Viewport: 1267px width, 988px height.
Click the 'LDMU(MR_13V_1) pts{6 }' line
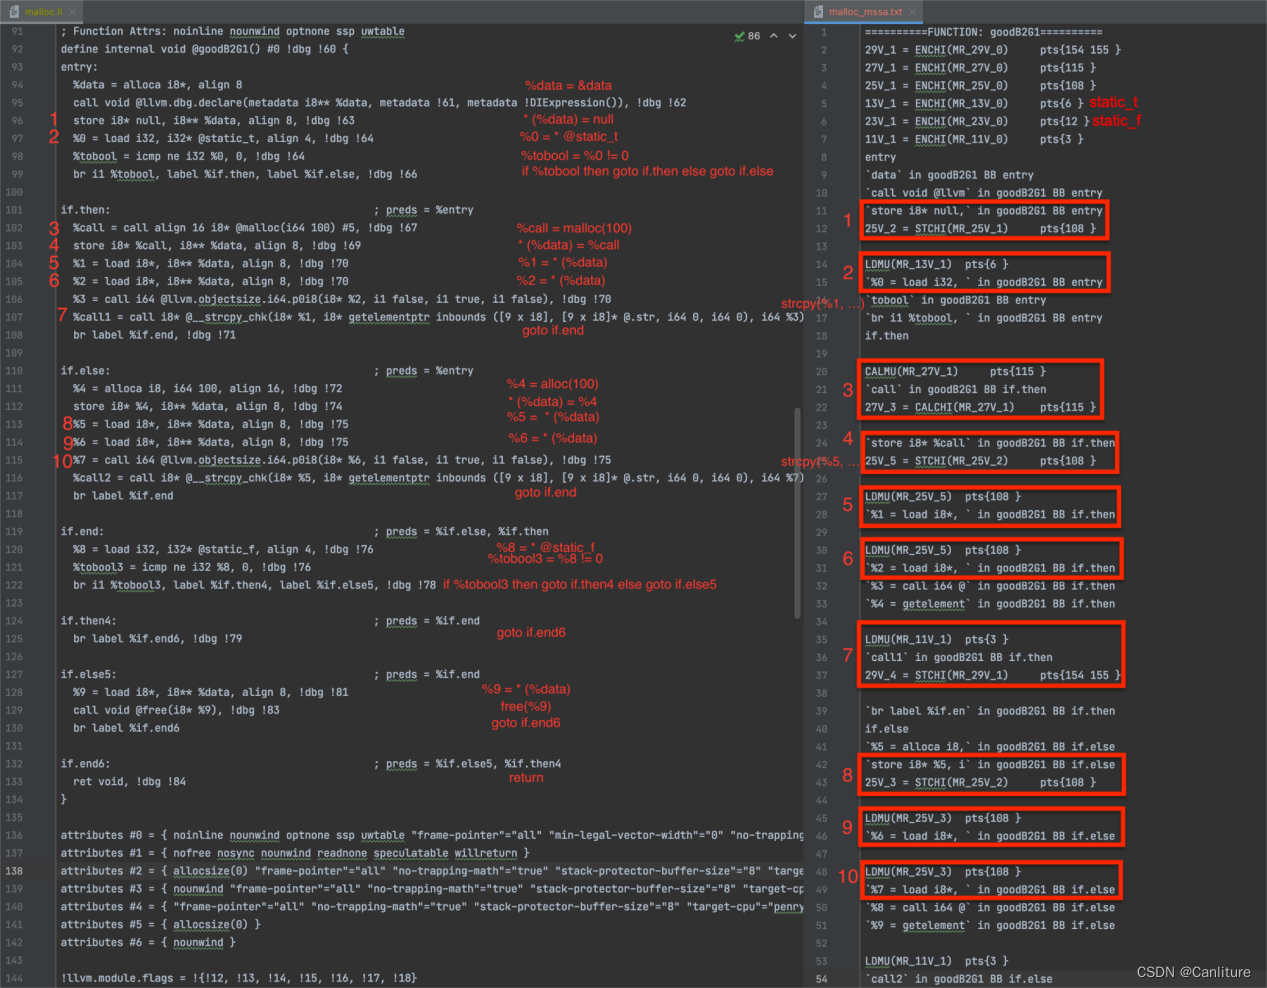[937, 265]
